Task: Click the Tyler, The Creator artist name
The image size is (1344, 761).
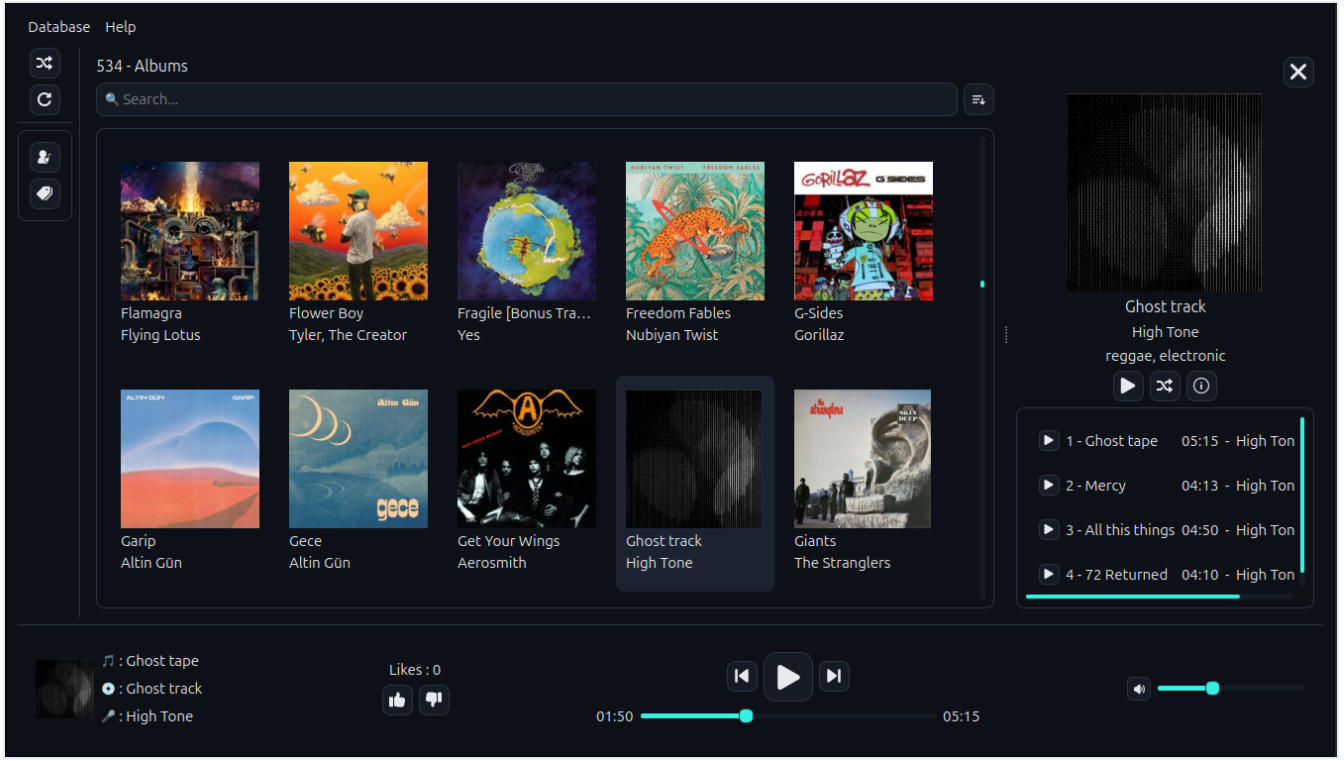Action: click(348, 335)
